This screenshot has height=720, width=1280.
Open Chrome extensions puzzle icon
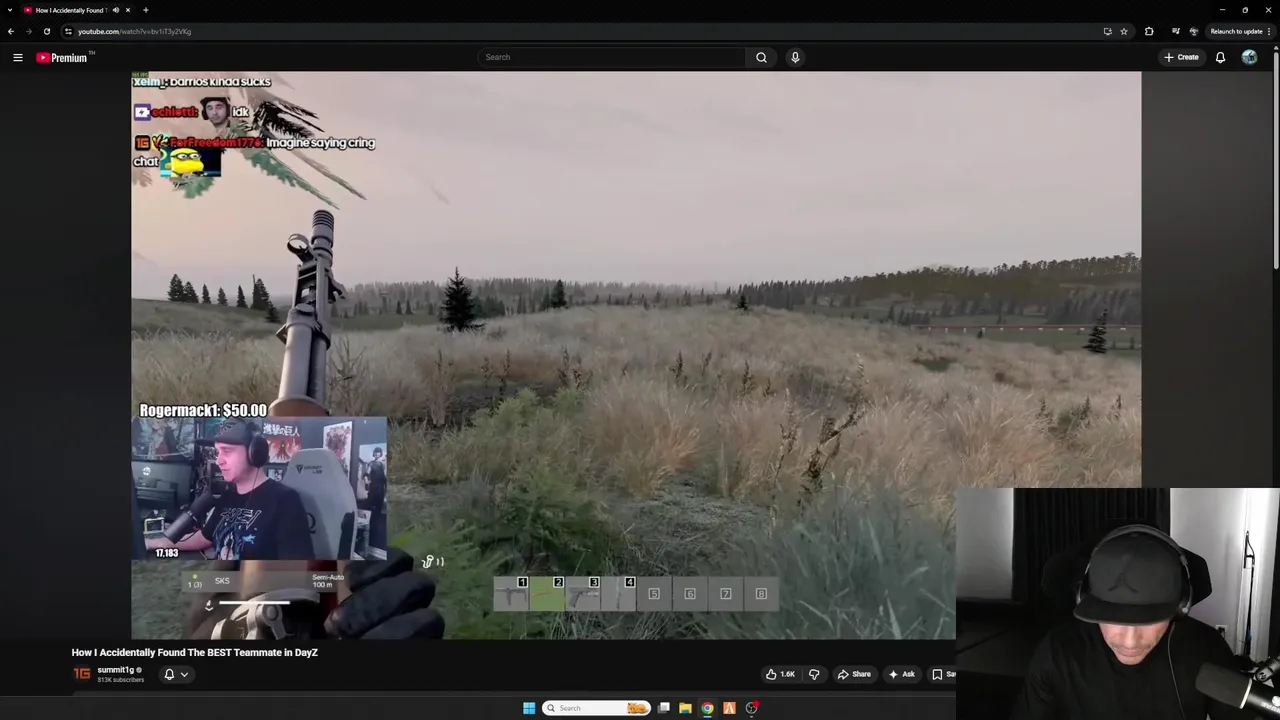click(1149, 31)
